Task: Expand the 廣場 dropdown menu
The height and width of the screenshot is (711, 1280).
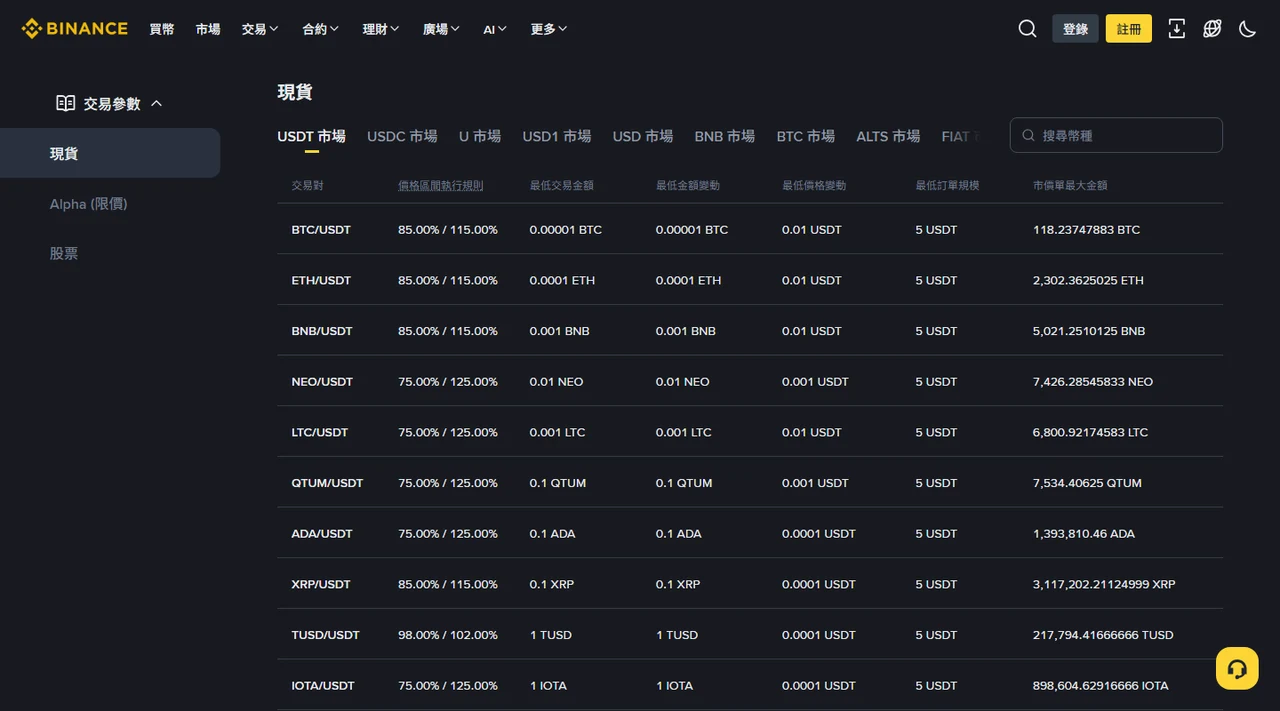Action: 441,29
